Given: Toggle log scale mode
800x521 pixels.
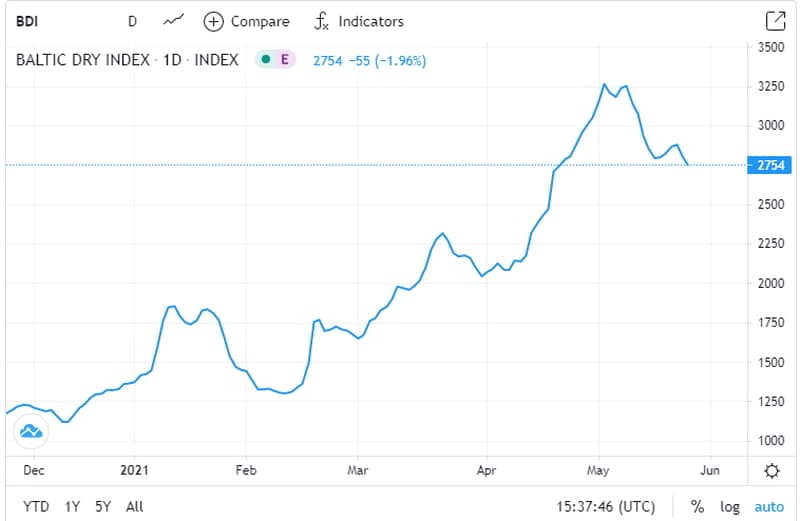Looking at the screenshot, I should pyautogui.click(x=730, y=507).
